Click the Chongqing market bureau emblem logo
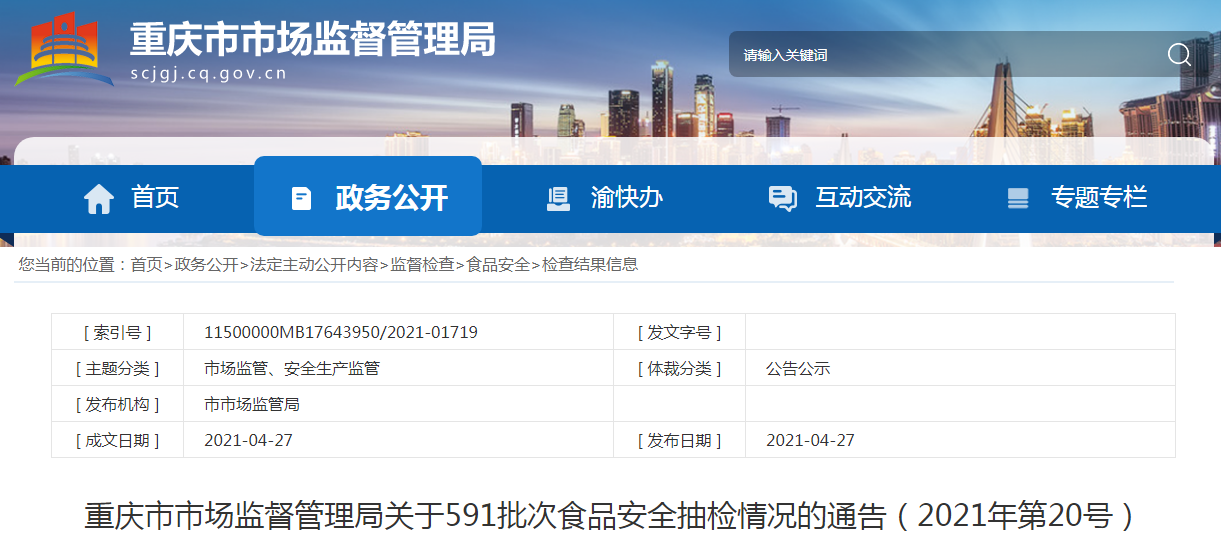Image resolution: width=1221 pixels, height=543 pixels. pyautogui.click(x=63, y=48)
